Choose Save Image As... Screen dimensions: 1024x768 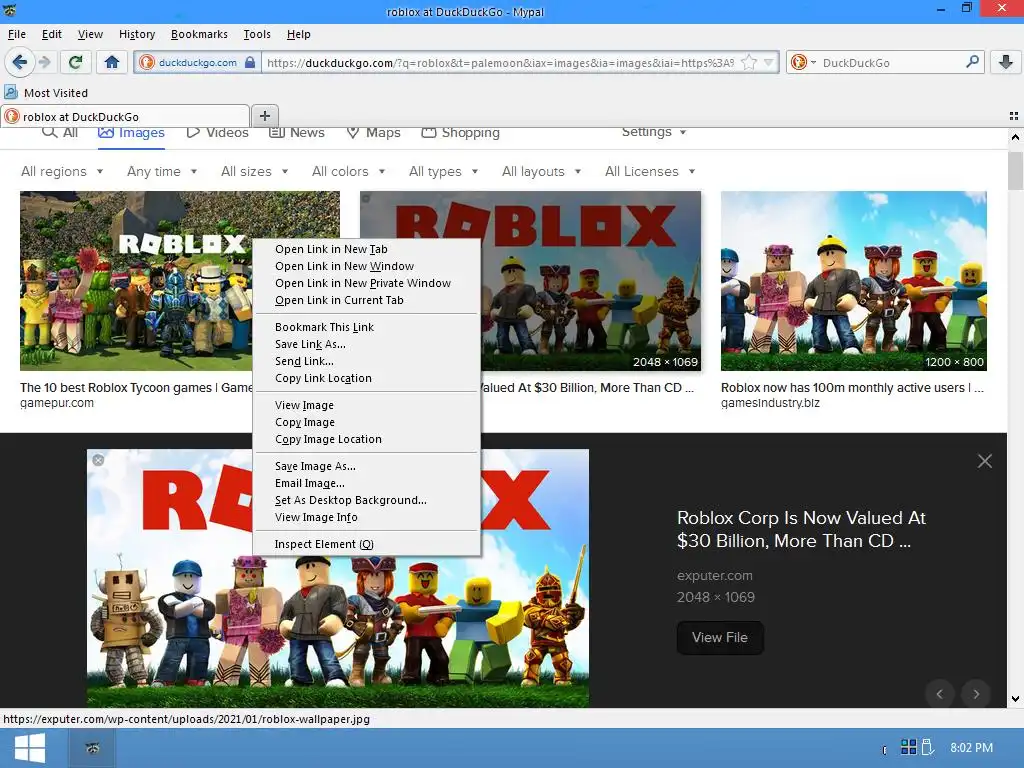366,466
